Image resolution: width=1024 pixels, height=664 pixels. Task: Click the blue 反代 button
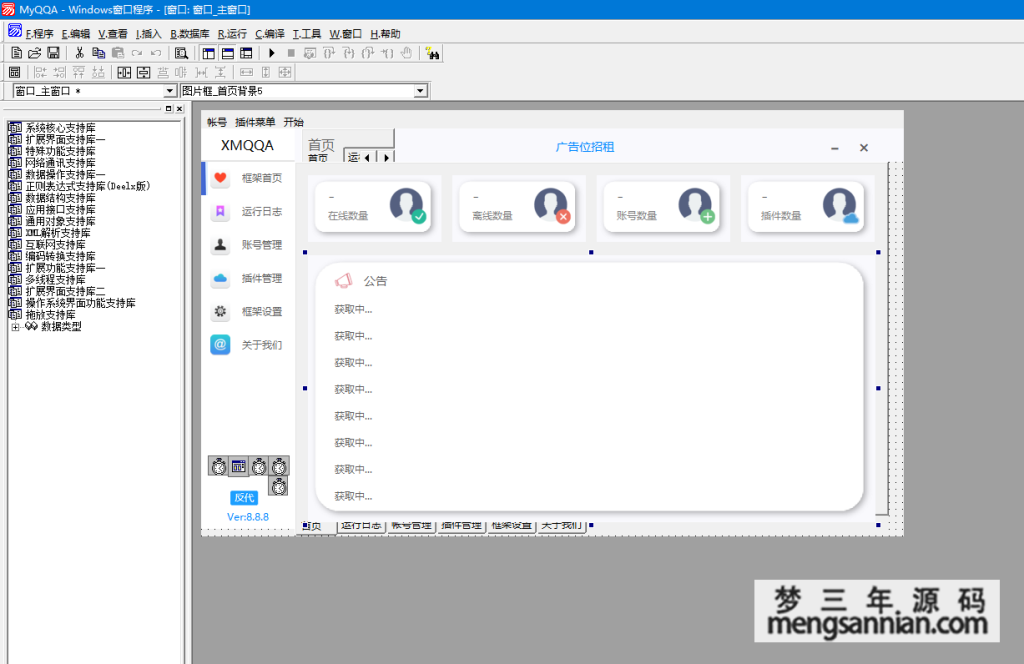point(244,498)
